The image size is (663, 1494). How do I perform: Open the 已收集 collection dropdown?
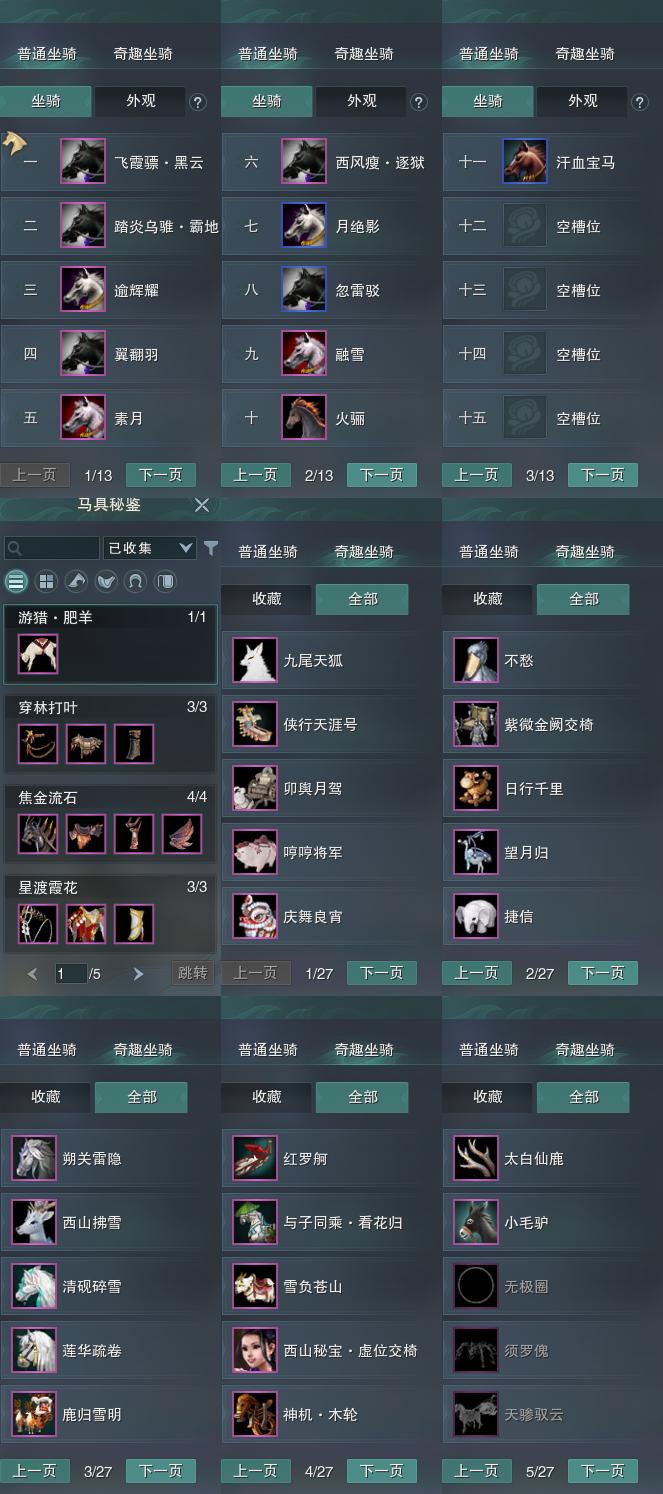(149, 548)
